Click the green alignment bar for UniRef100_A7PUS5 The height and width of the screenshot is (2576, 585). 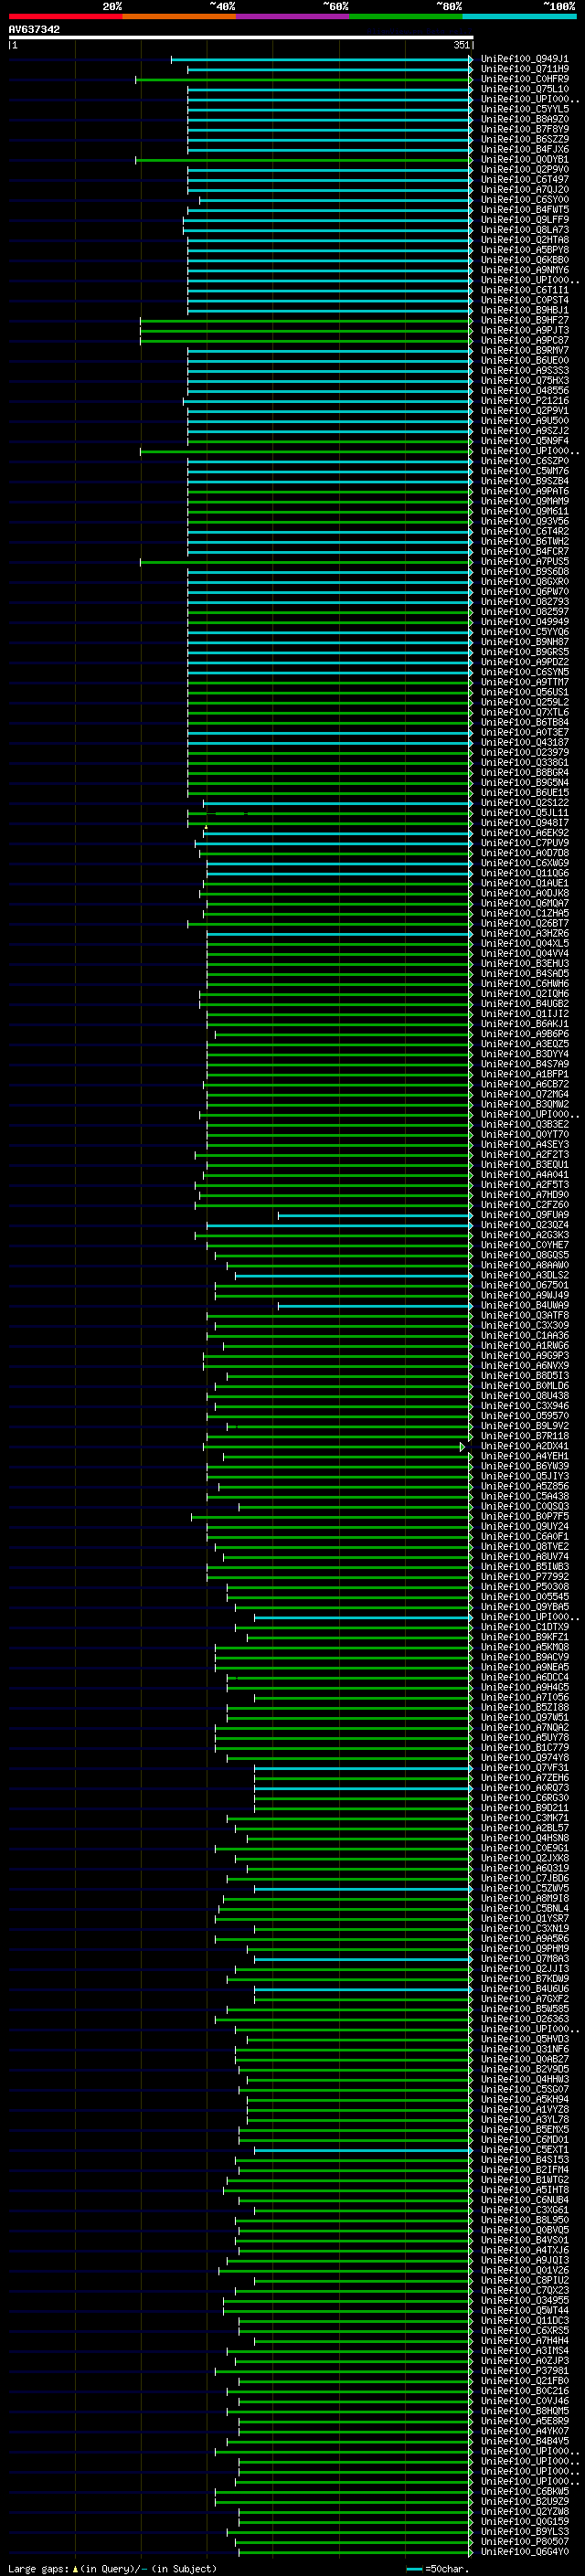click(306, 561)
